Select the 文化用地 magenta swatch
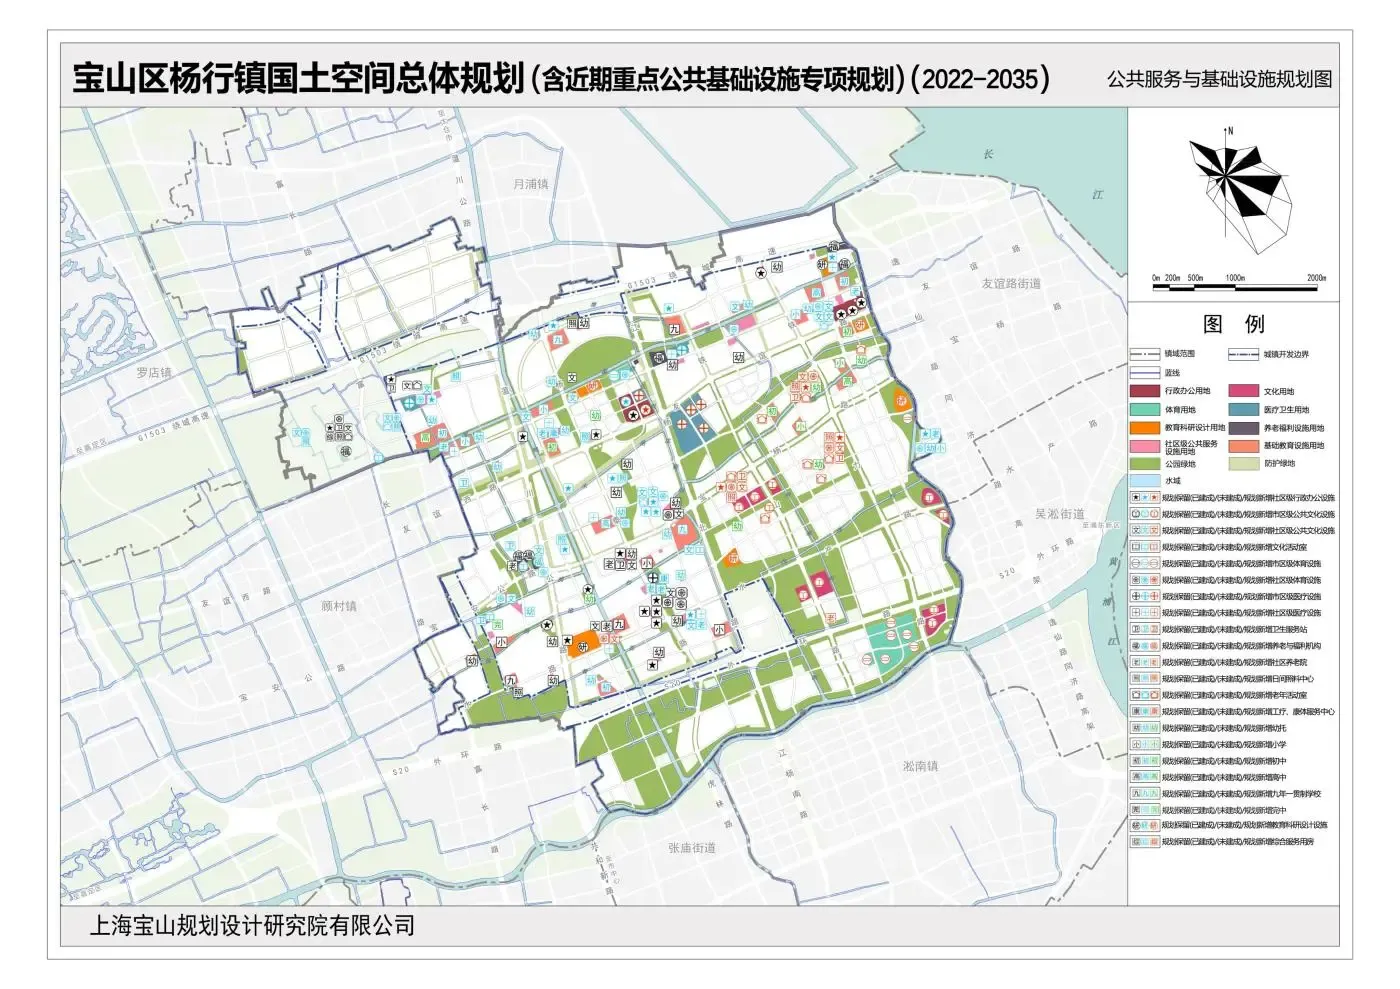The width and height of the screenshot is (1400, 989). tap(1243, 391)
